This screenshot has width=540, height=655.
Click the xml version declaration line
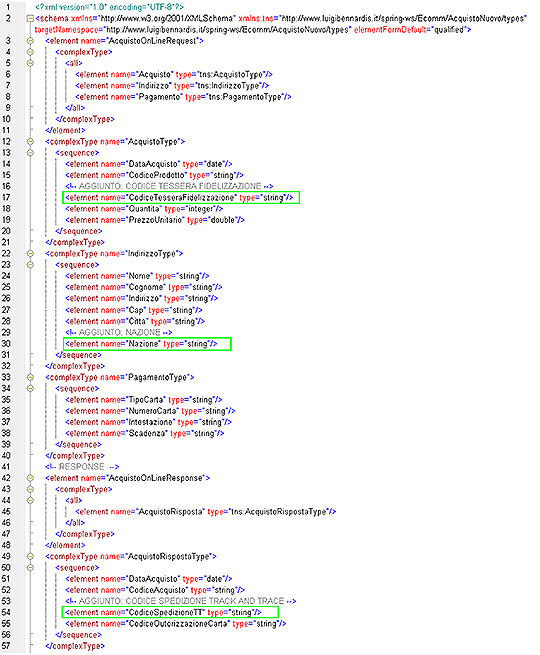(x=109, y=7)
